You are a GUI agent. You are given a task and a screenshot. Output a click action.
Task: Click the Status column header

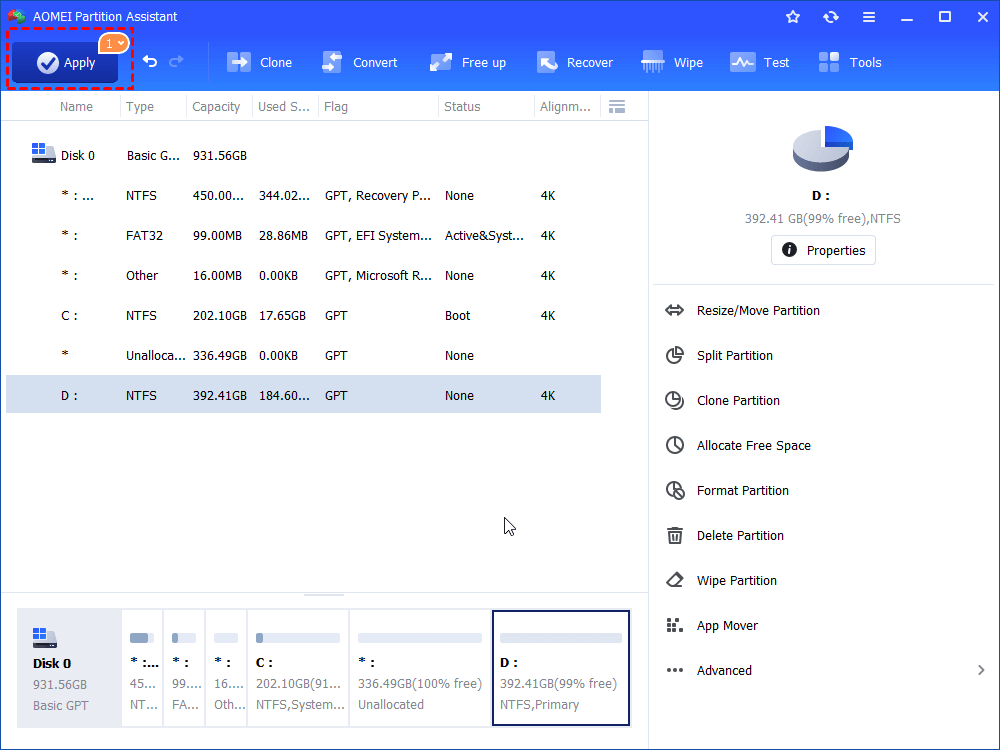tap(462, 107)
